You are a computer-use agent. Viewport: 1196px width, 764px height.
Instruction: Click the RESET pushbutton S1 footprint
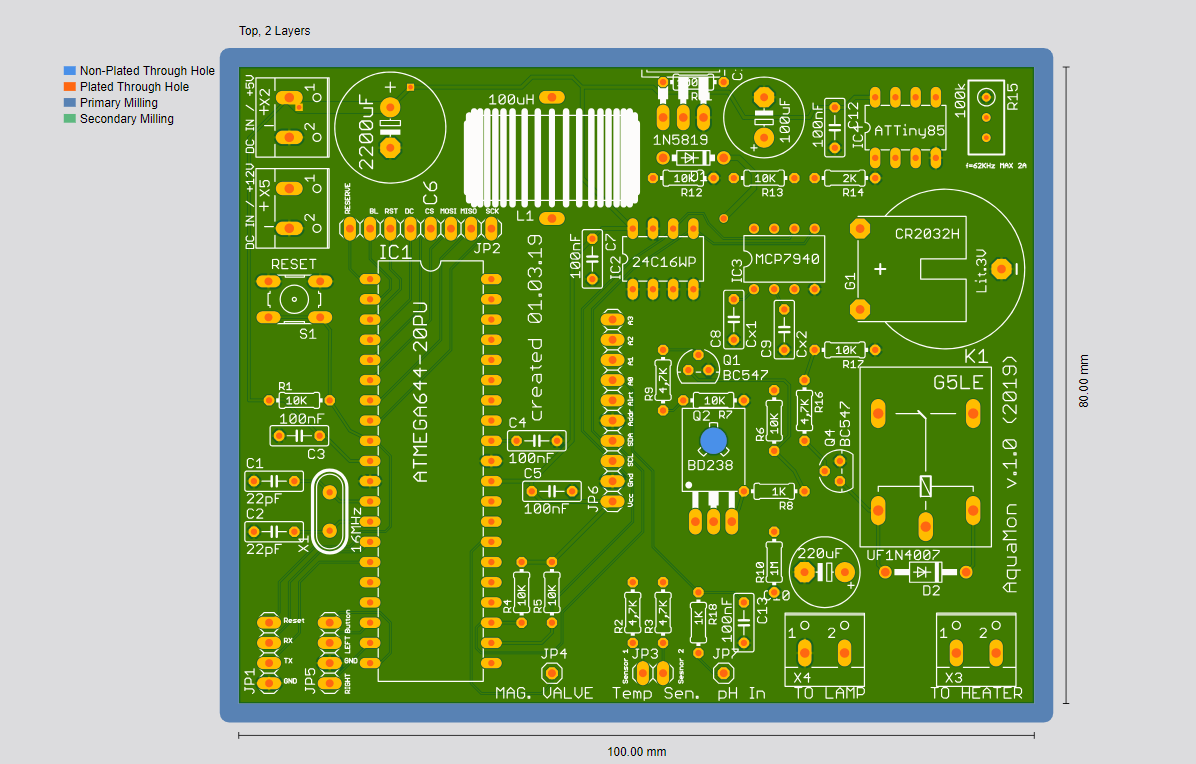coord(294,299)
